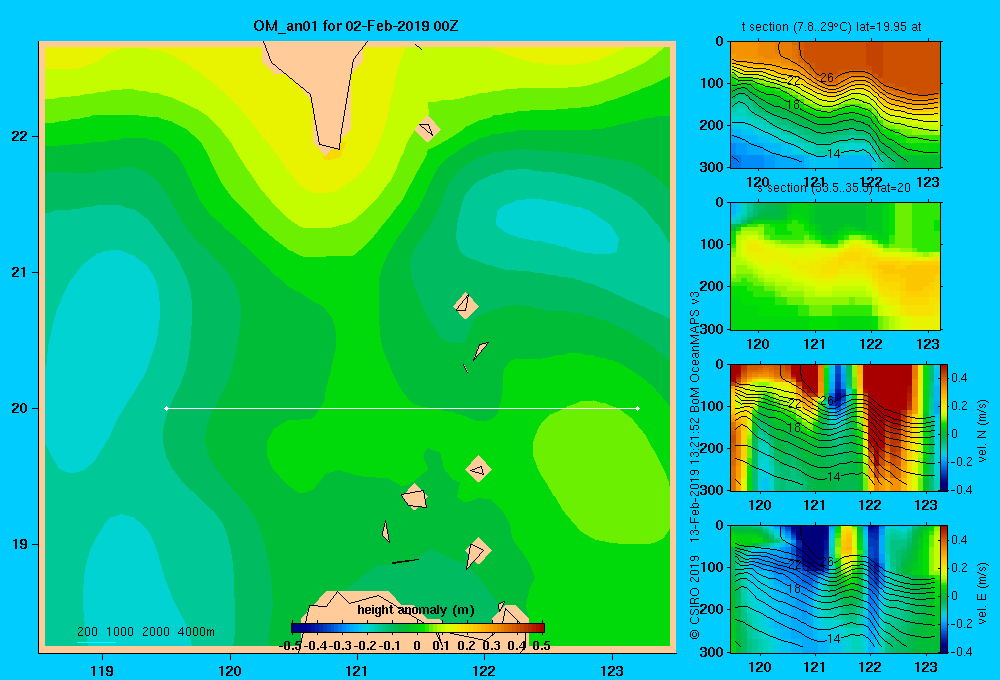Click the depth 300 label on temperature section
The height and width of the screenshot is (680, 1000).
tap(711, 166)
